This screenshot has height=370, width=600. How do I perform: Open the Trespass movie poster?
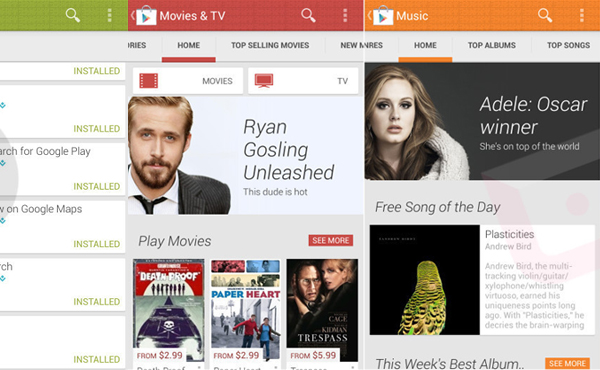point(322,310)
